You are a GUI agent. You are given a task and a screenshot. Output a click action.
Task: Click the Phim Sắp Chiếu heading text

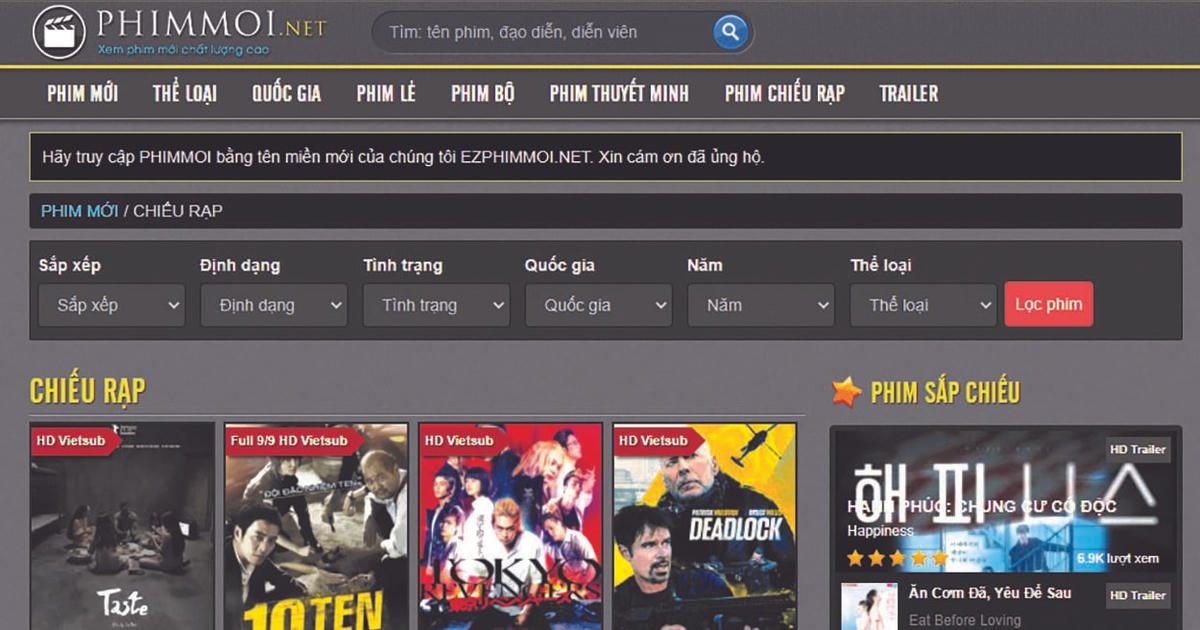point(945,392)
